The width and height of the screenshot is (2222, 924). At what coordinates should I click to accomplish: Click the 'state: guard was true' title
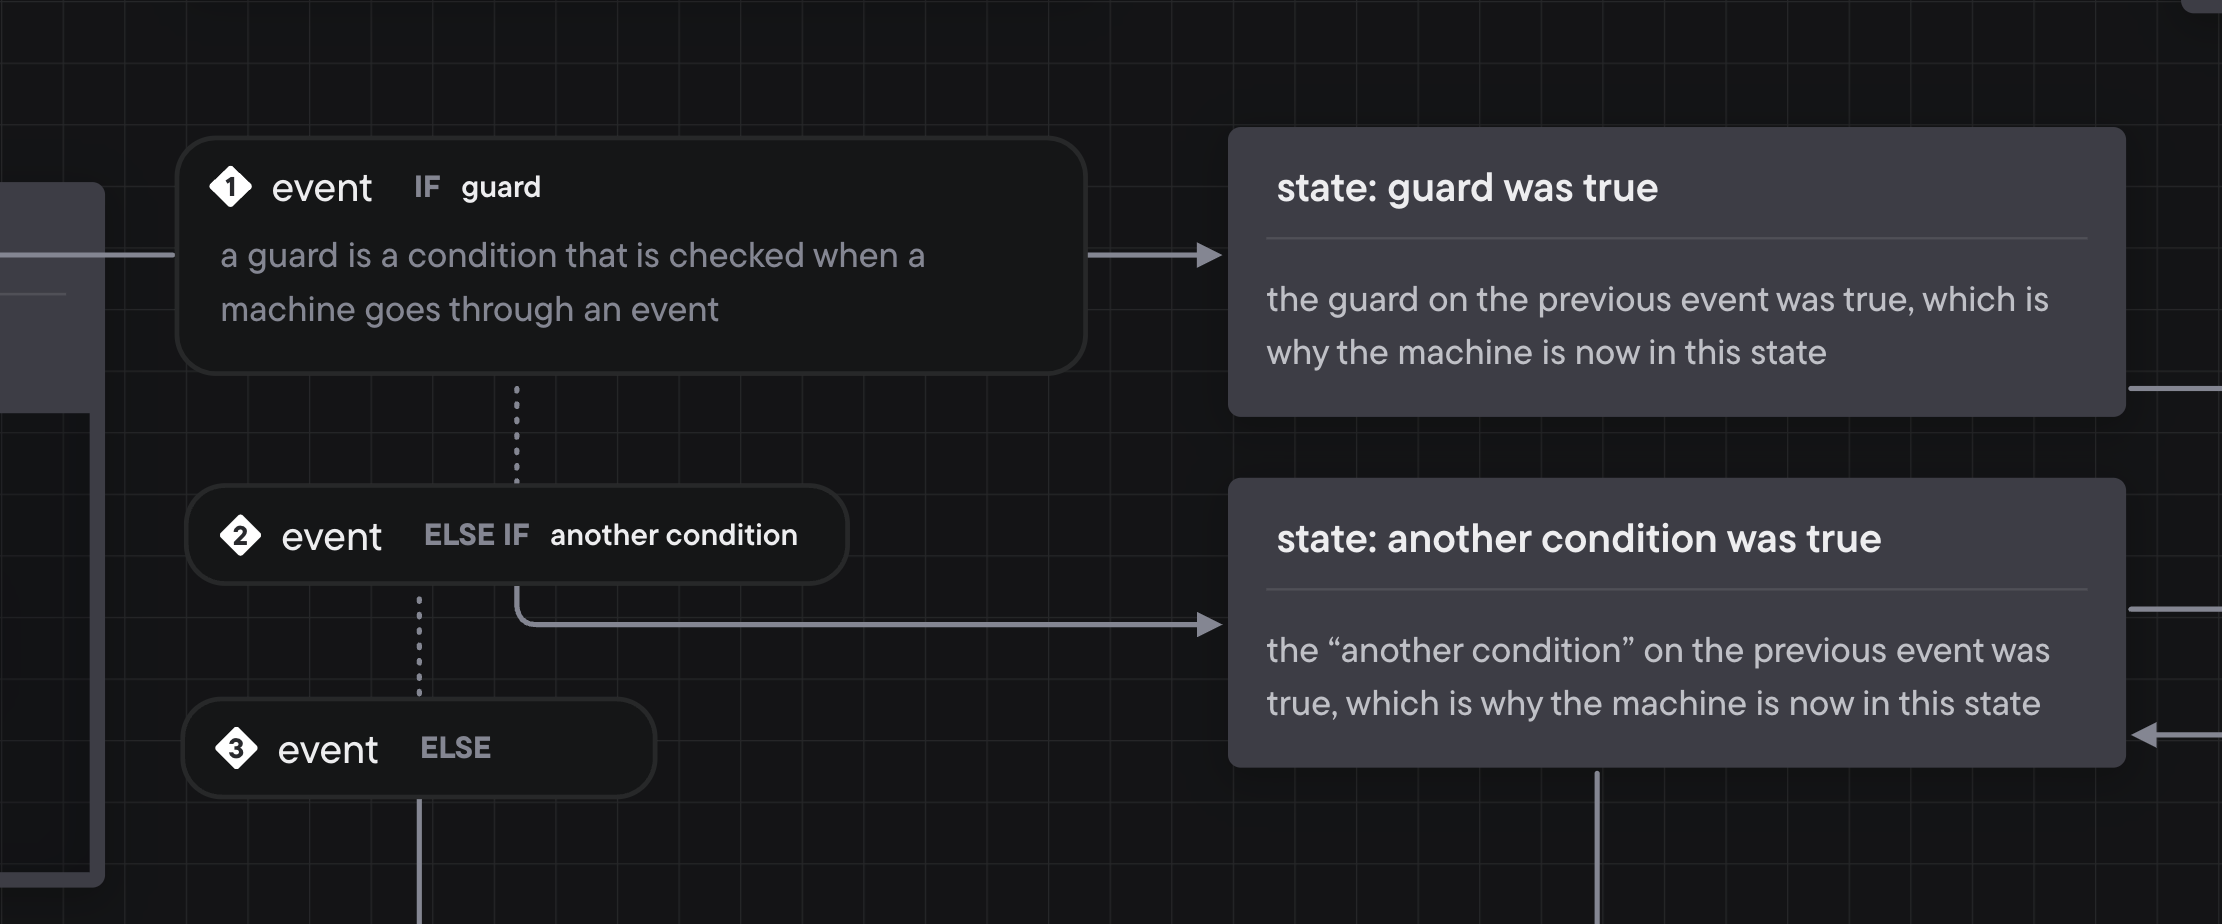(1467, 188)
